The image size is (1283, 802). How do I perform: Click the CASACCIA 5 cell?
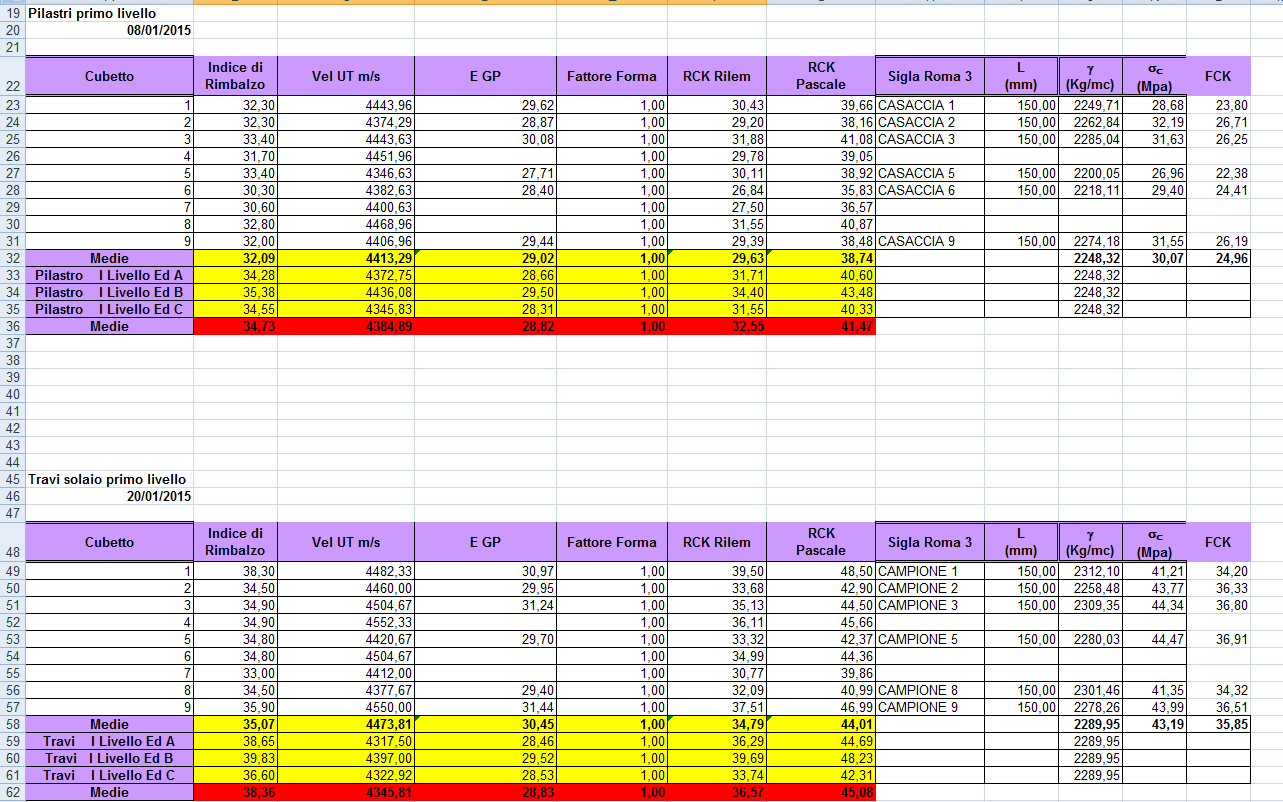click(x=930, y=173)
